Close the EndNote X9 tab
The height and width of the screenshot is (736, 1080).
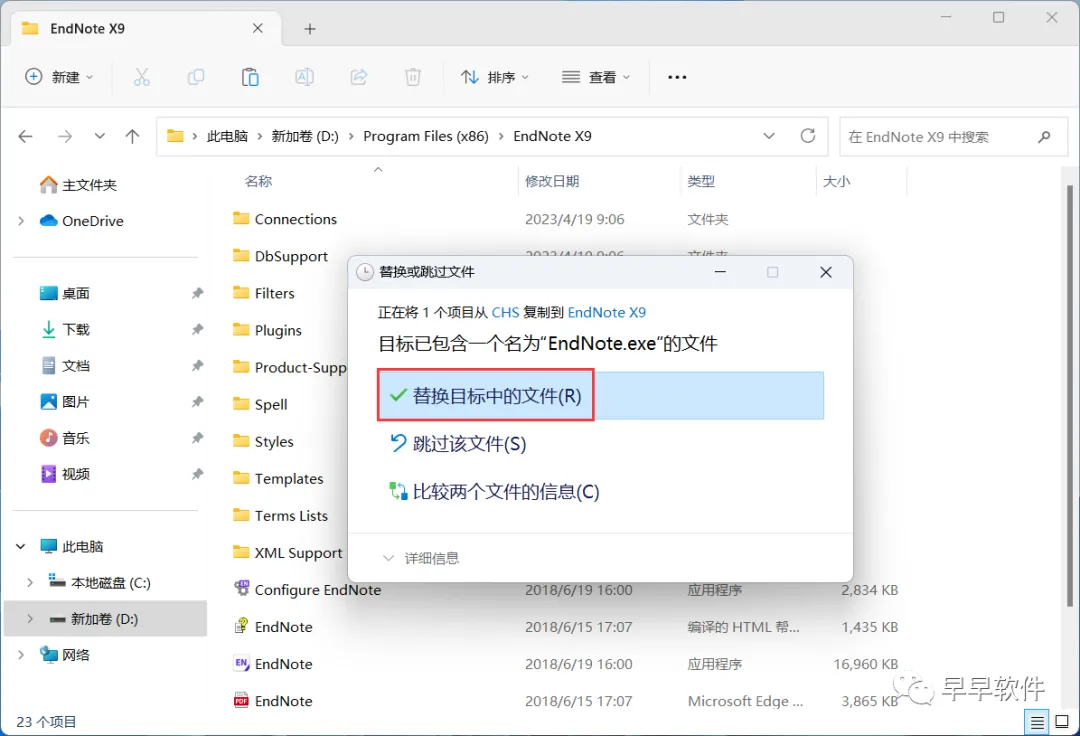258,28
